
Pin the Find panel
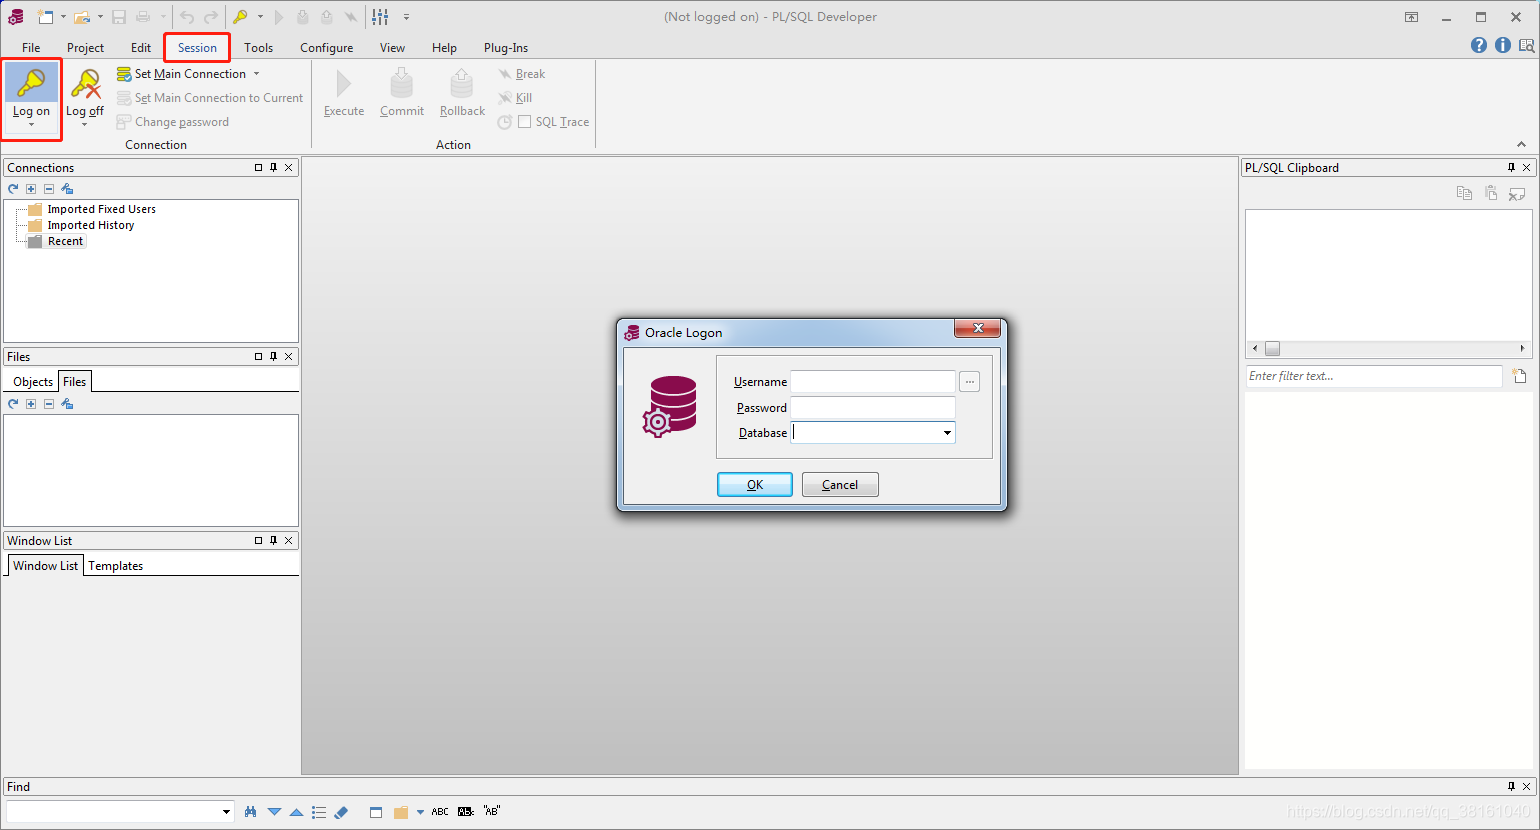click(x=1511, y=787)
